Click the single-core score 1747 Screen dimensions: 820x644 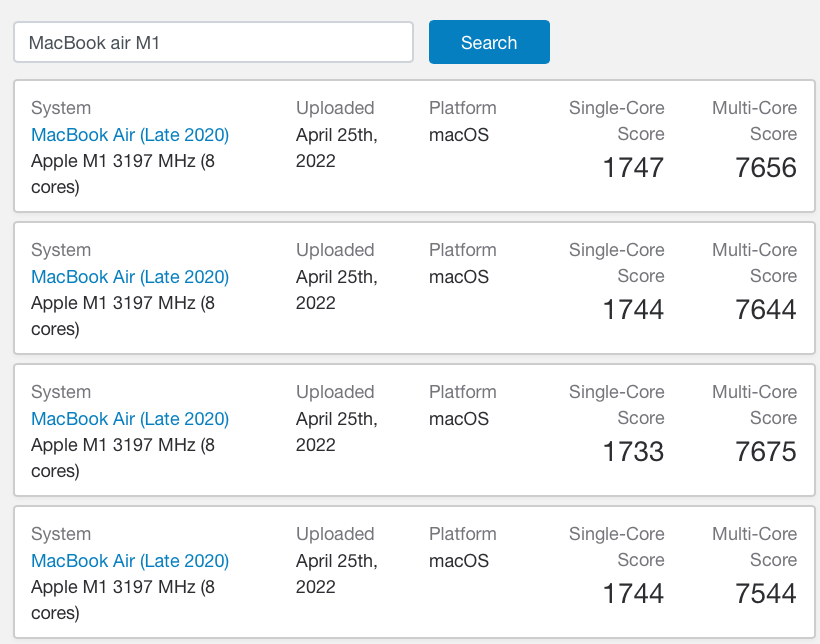point(633,167)
